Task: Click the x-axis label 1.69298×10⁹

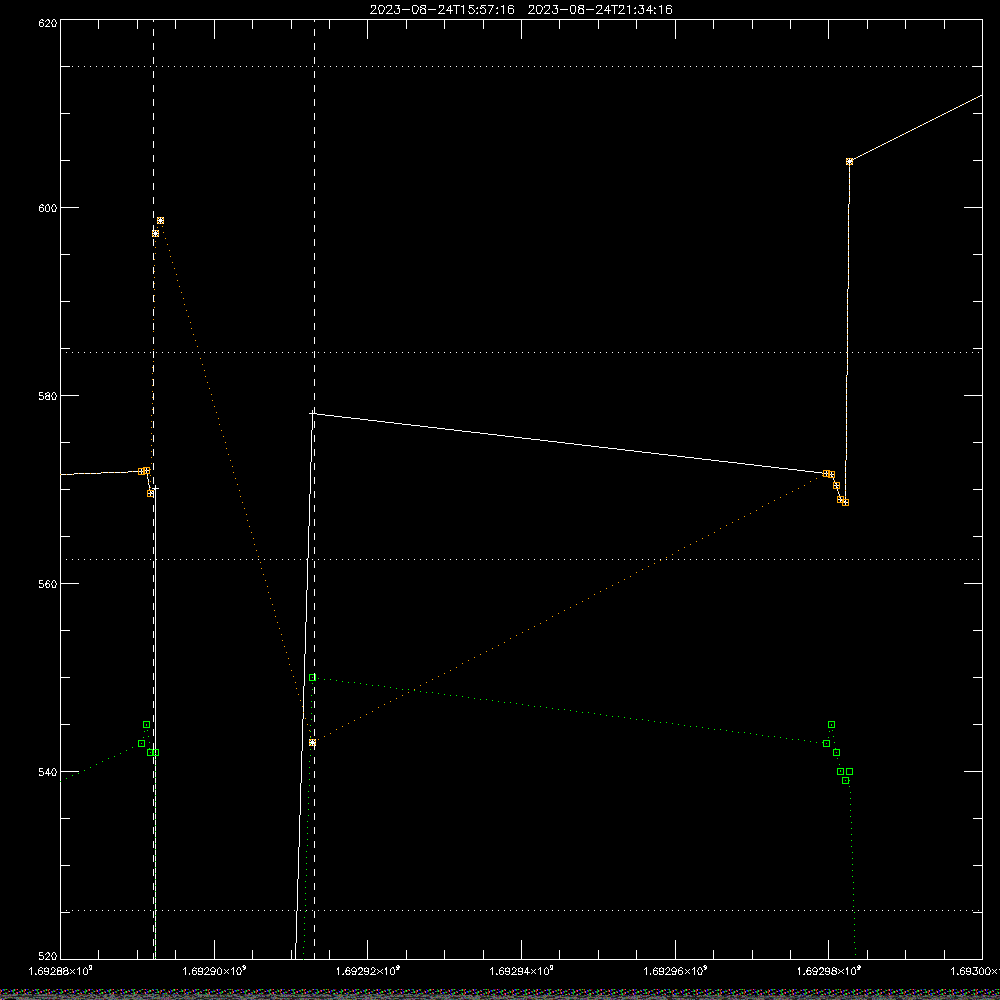Action: 829,971
